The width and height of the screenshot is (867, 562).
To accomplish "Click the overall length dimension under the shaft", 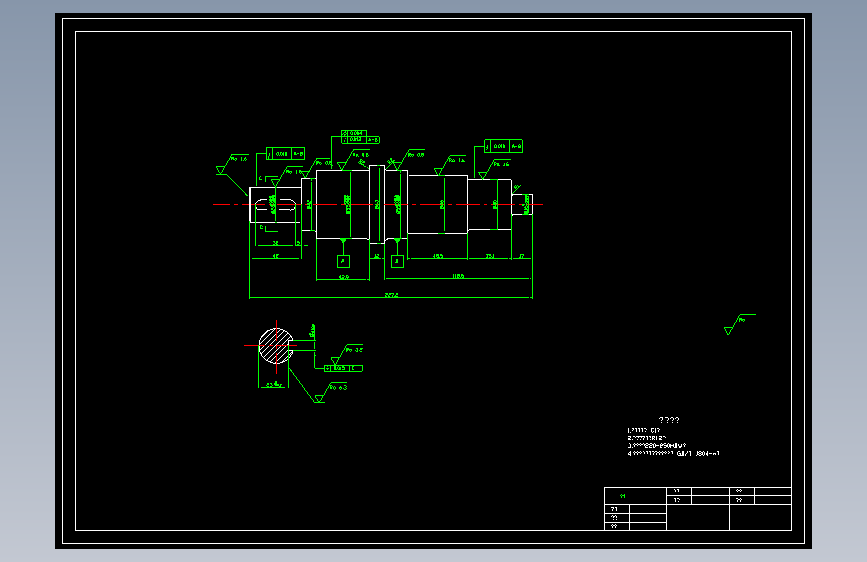I will click(x=391, y=296).
